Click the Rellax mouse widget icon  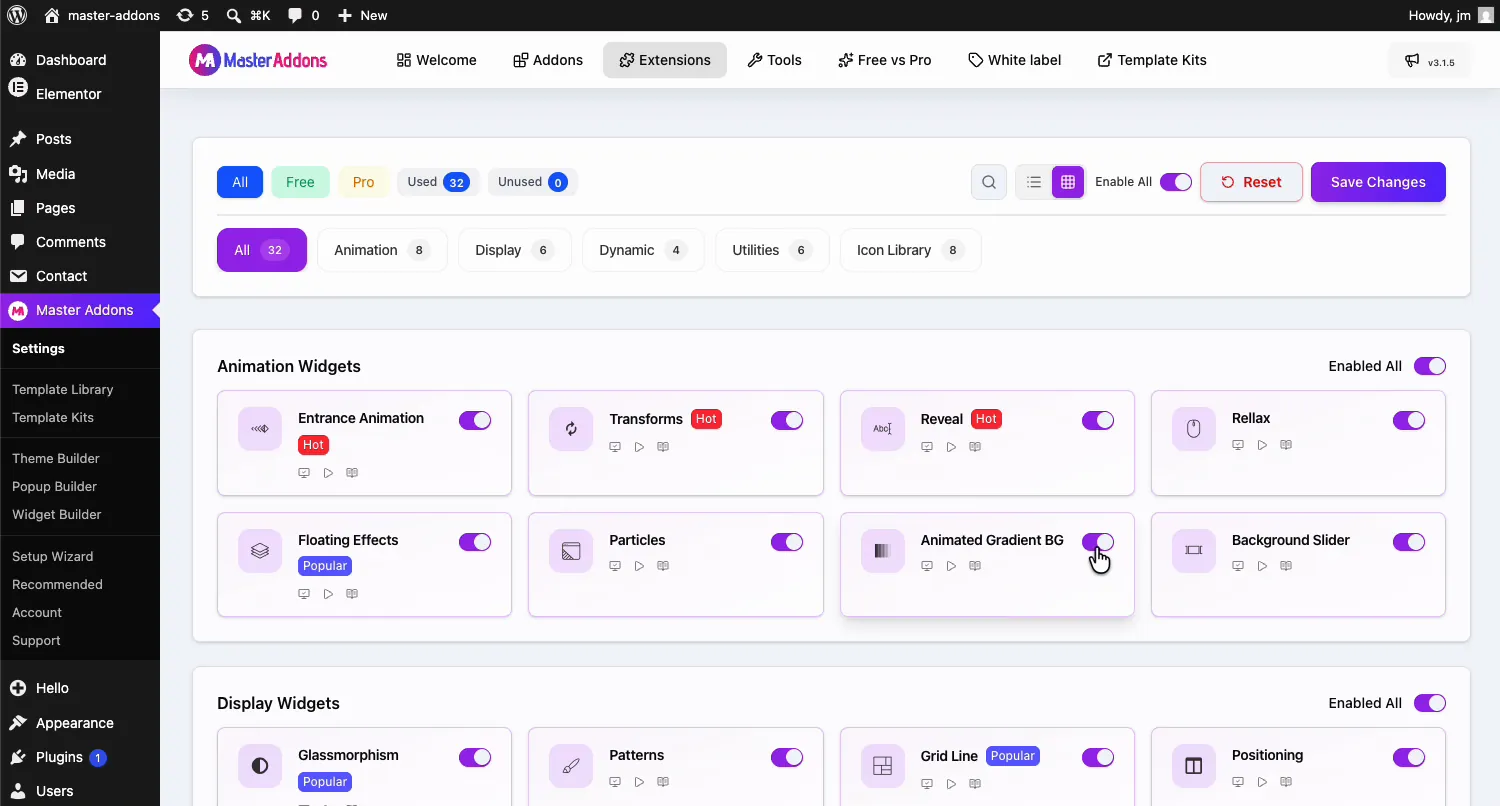(1194, 429)
